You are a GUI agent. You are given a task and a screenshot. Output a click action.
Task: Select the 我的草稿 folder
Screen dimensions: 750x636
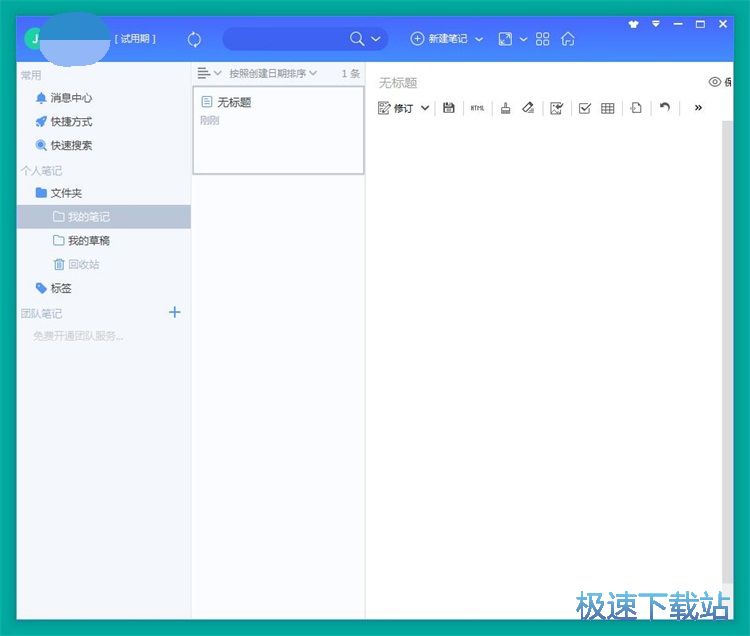click(81, 241)
